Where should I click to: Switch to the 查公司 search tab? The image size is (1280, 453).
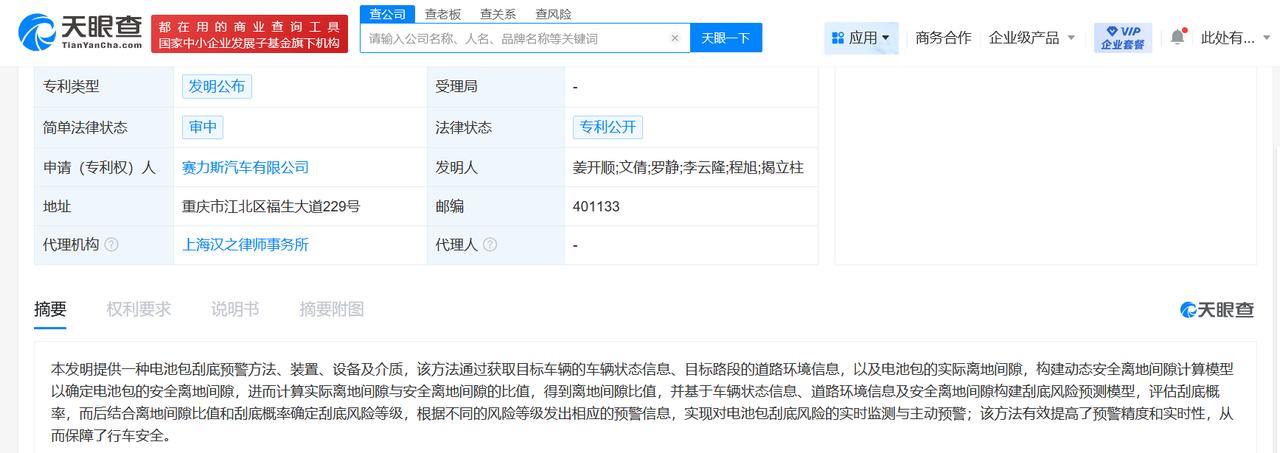click(386, 14)
